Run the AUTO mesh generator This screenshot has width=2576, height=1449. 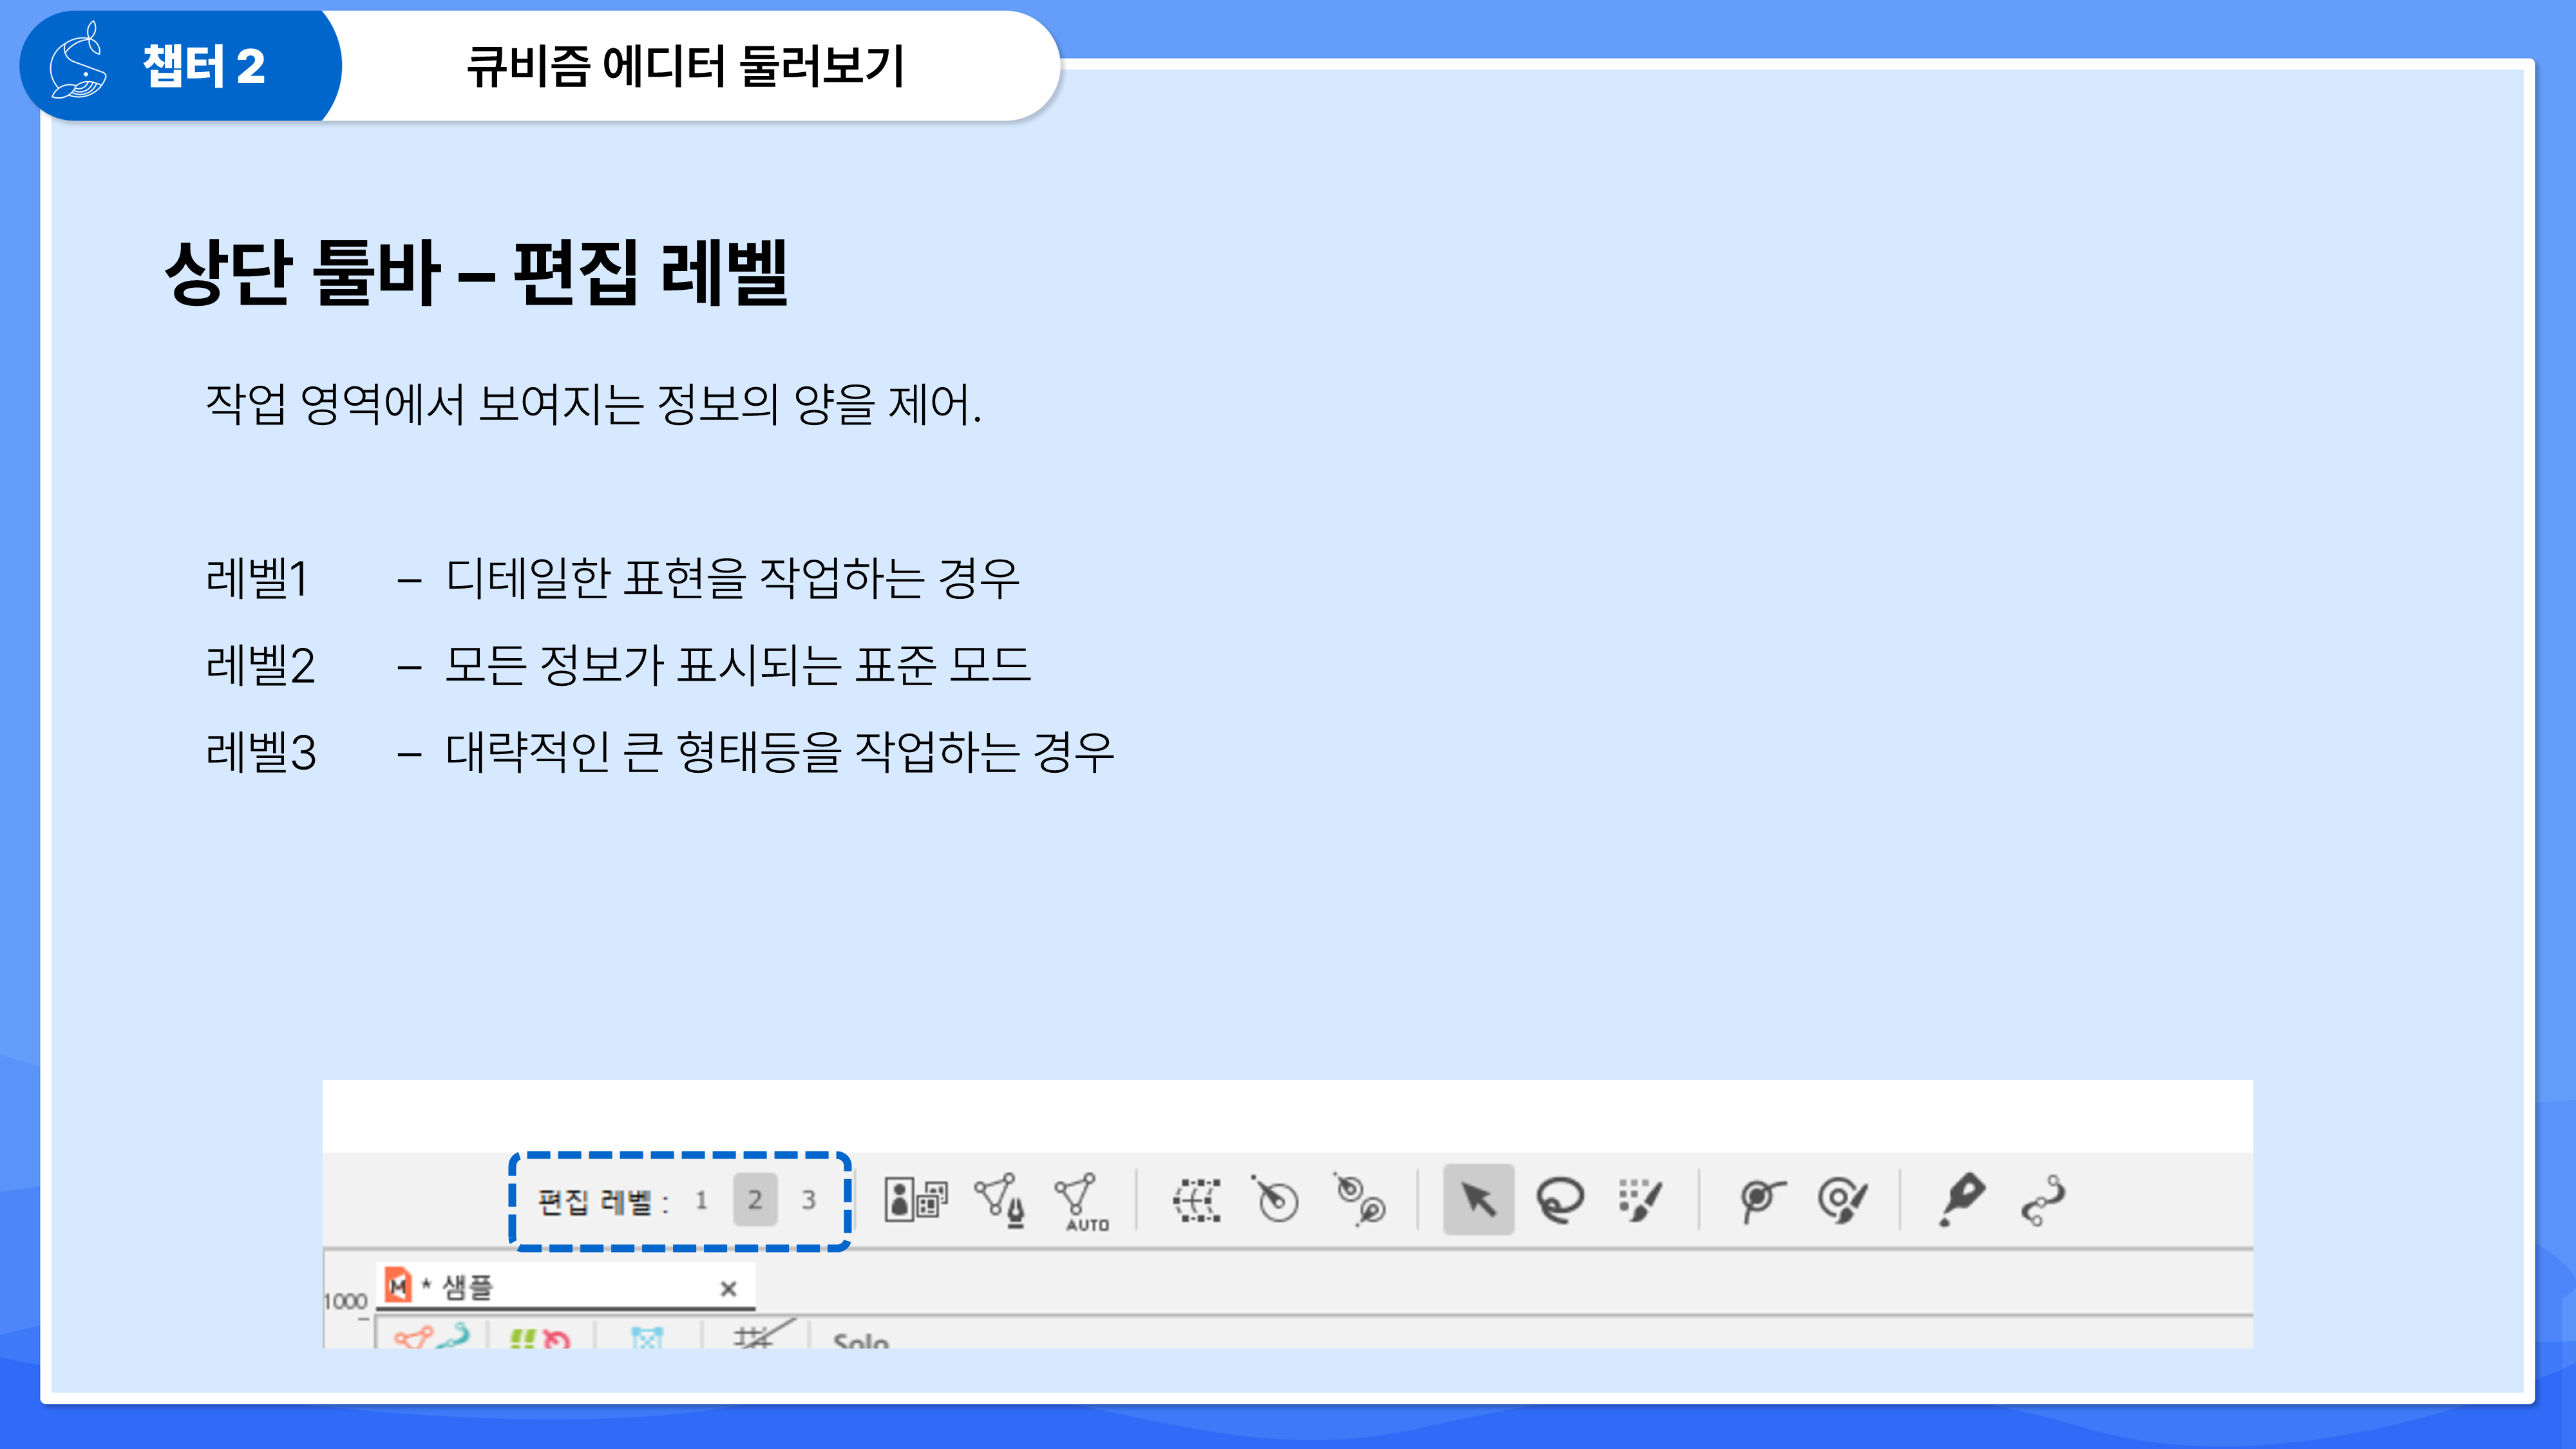1081,1201
